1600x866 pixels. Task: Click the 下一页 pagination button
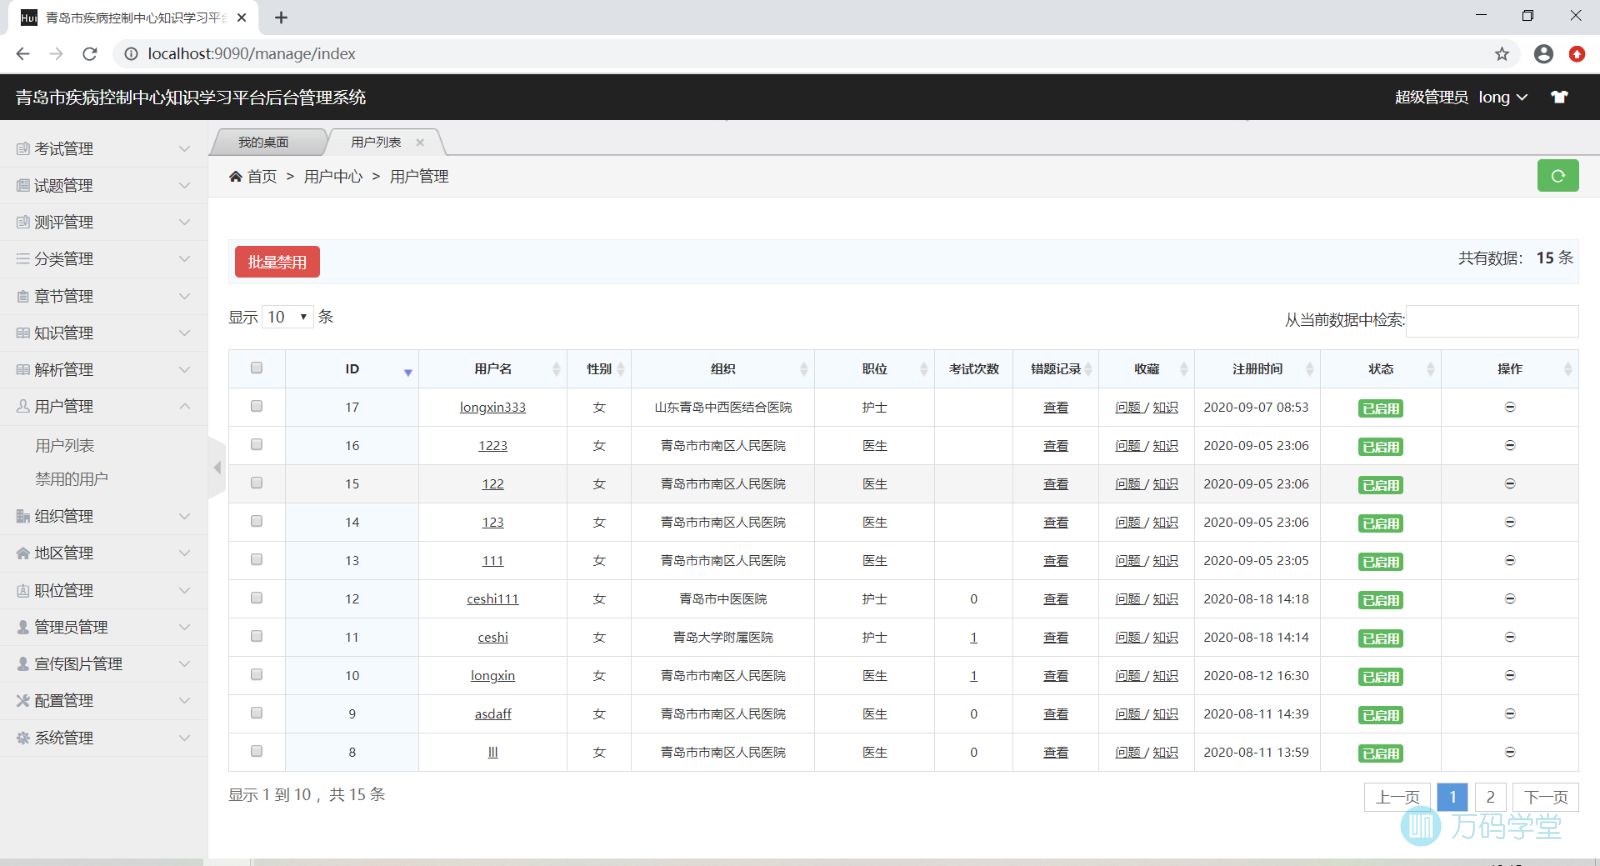click(1546, 797)
